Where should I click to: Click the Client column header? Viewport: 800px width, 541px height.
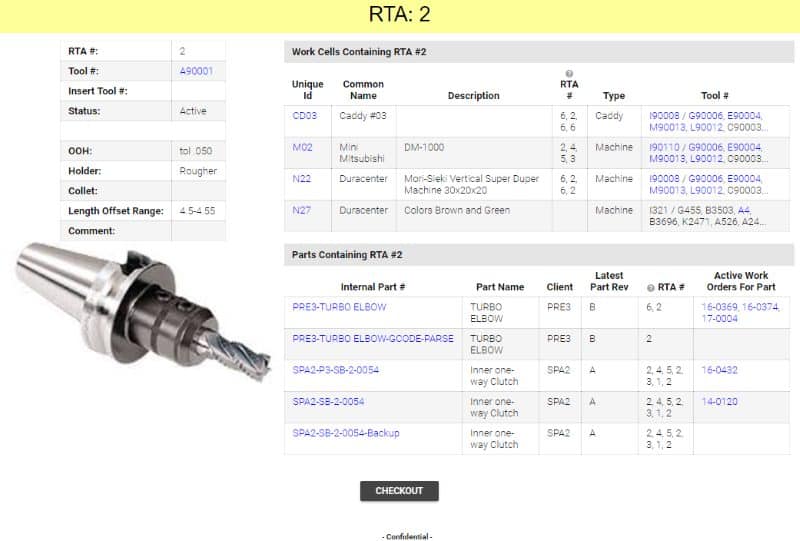tap(560, 287)
